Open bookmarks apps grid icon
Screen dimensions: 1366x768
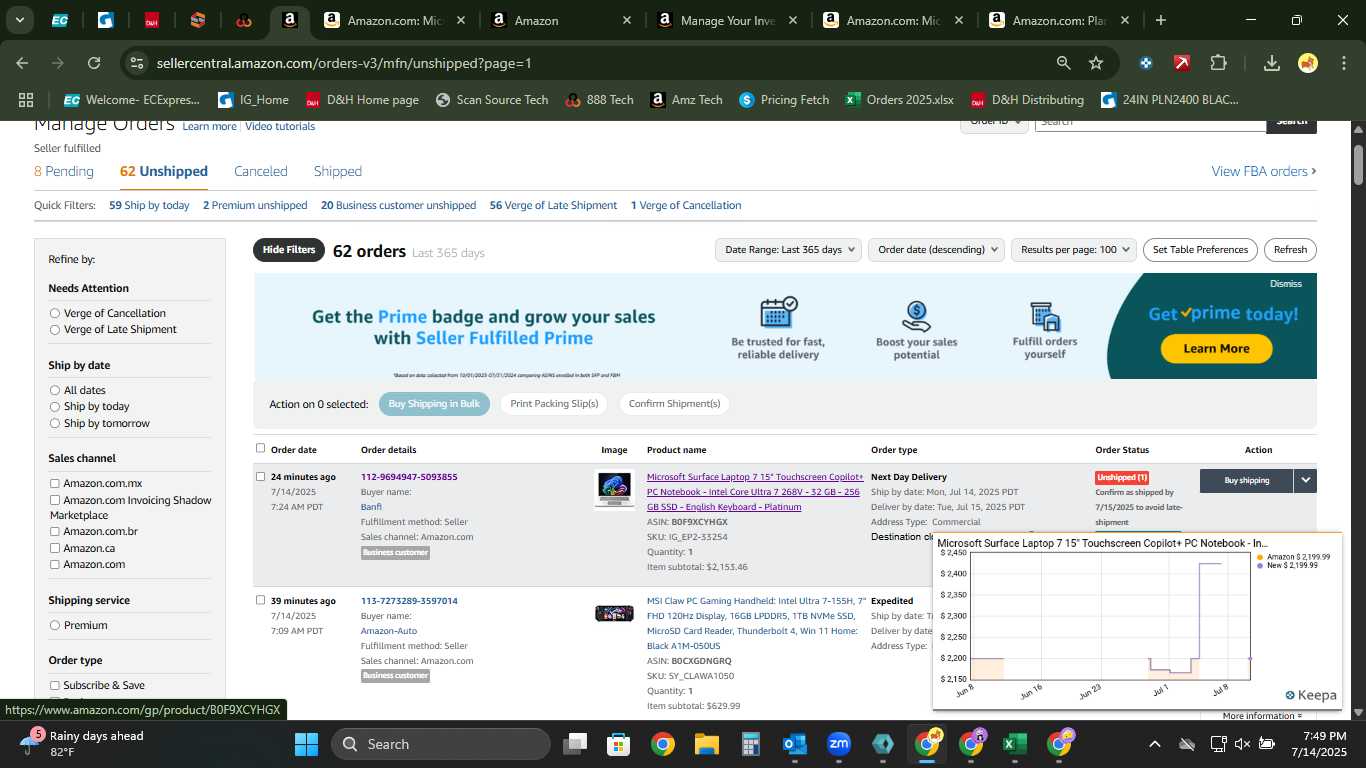[26, 100]
